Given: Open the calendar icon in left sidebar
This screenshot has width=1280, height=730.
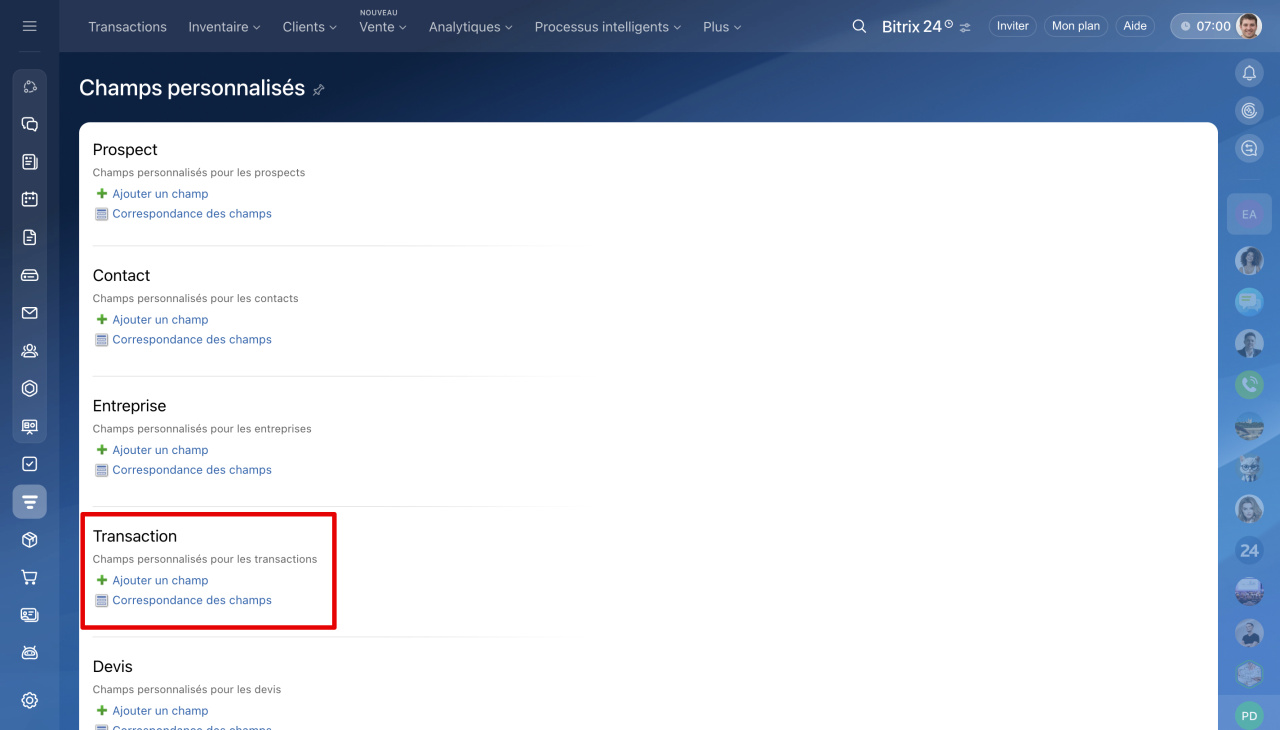Looking at the screenshot, I should click(29, 199).
